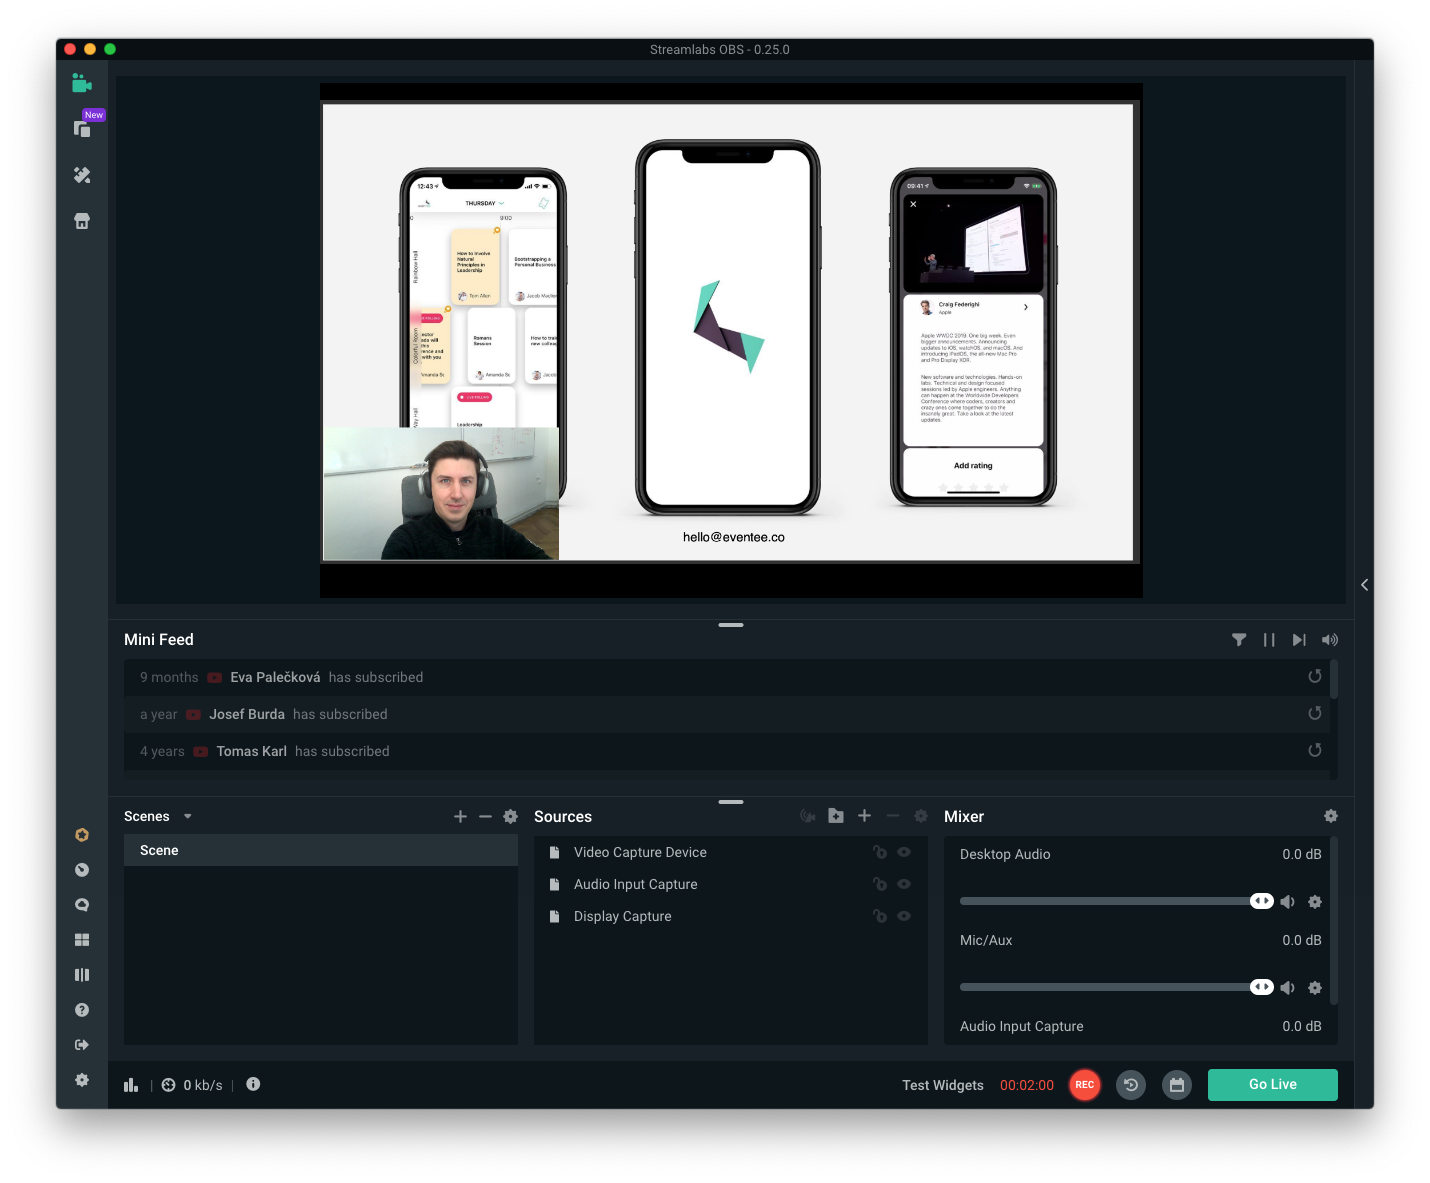Toggle the replay buffer button
This screenshot has height=1183, width=1430.
(x=1131, y=1085)
